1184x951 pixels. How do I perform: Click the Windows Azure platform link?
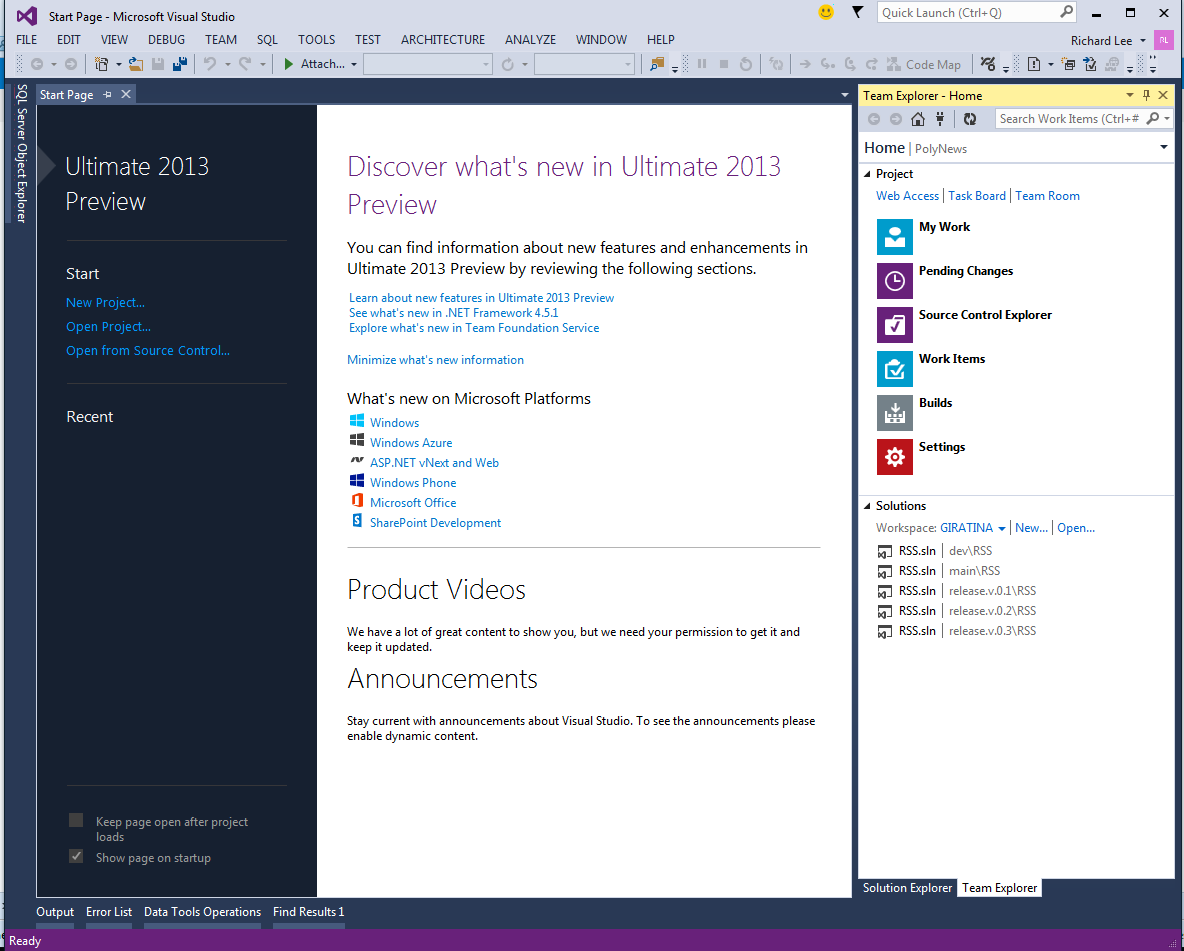[411, 443]
